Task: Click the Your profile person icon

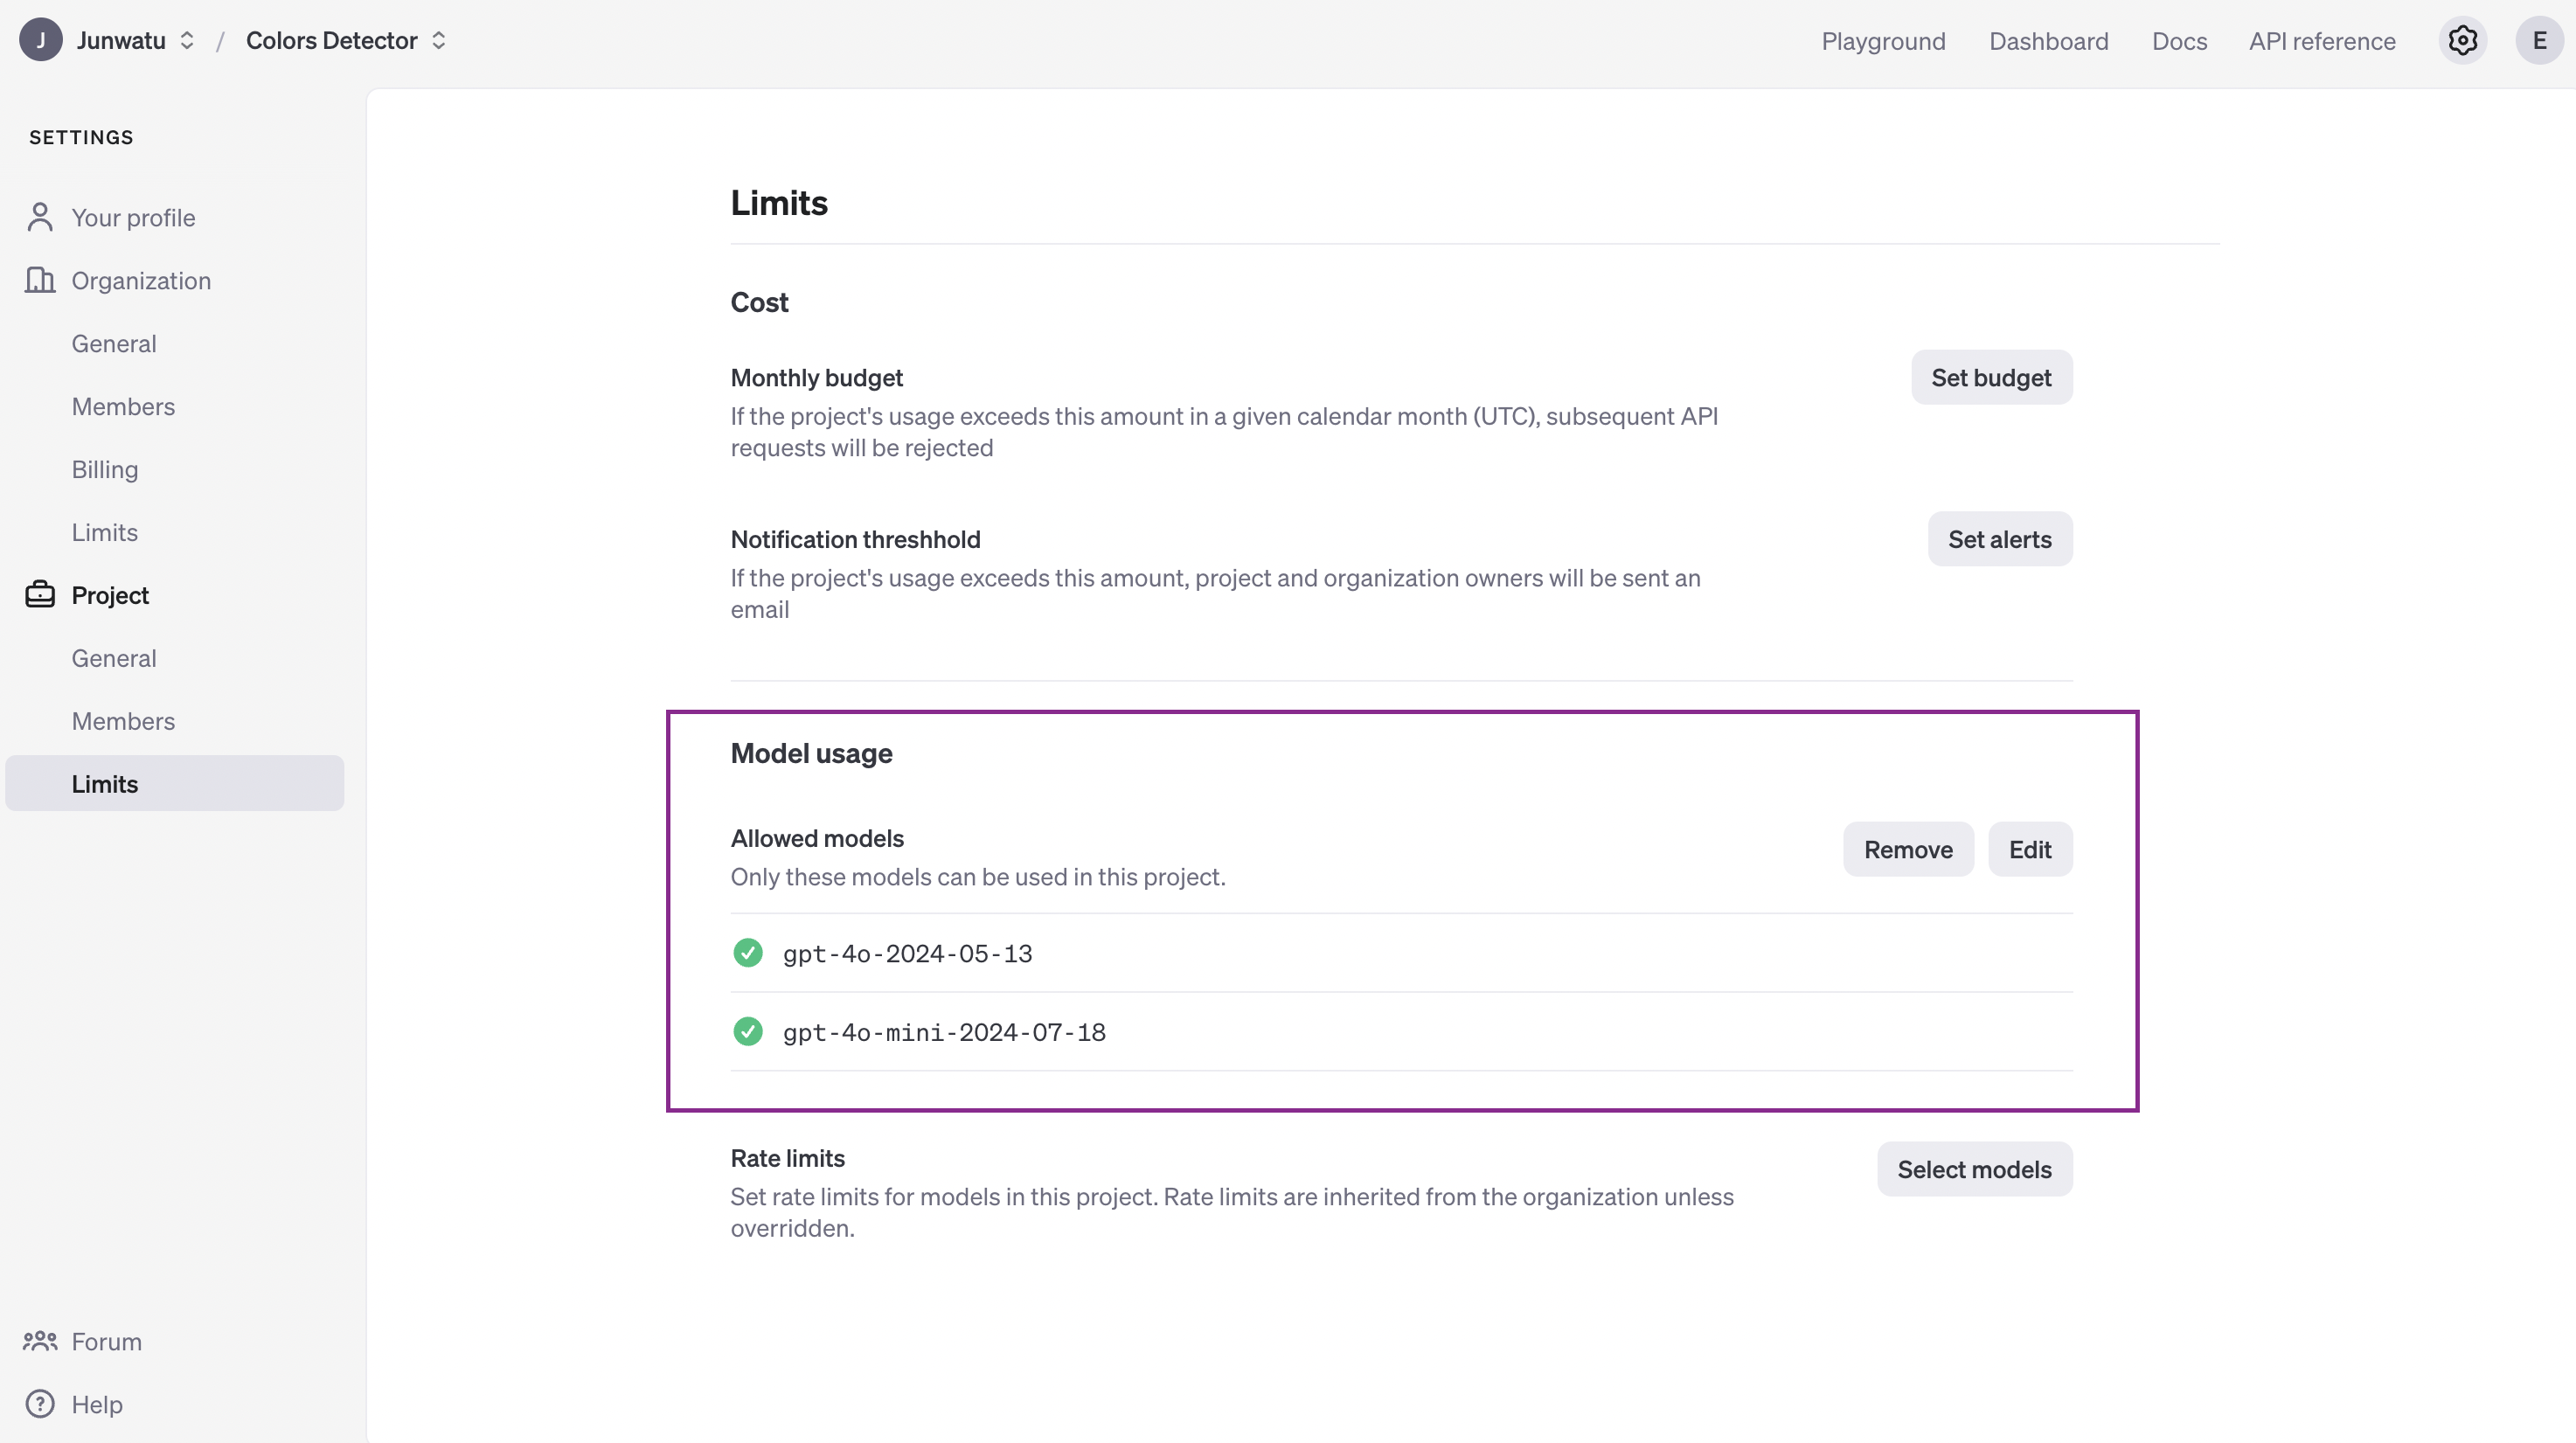Action: tap(40, 217)
